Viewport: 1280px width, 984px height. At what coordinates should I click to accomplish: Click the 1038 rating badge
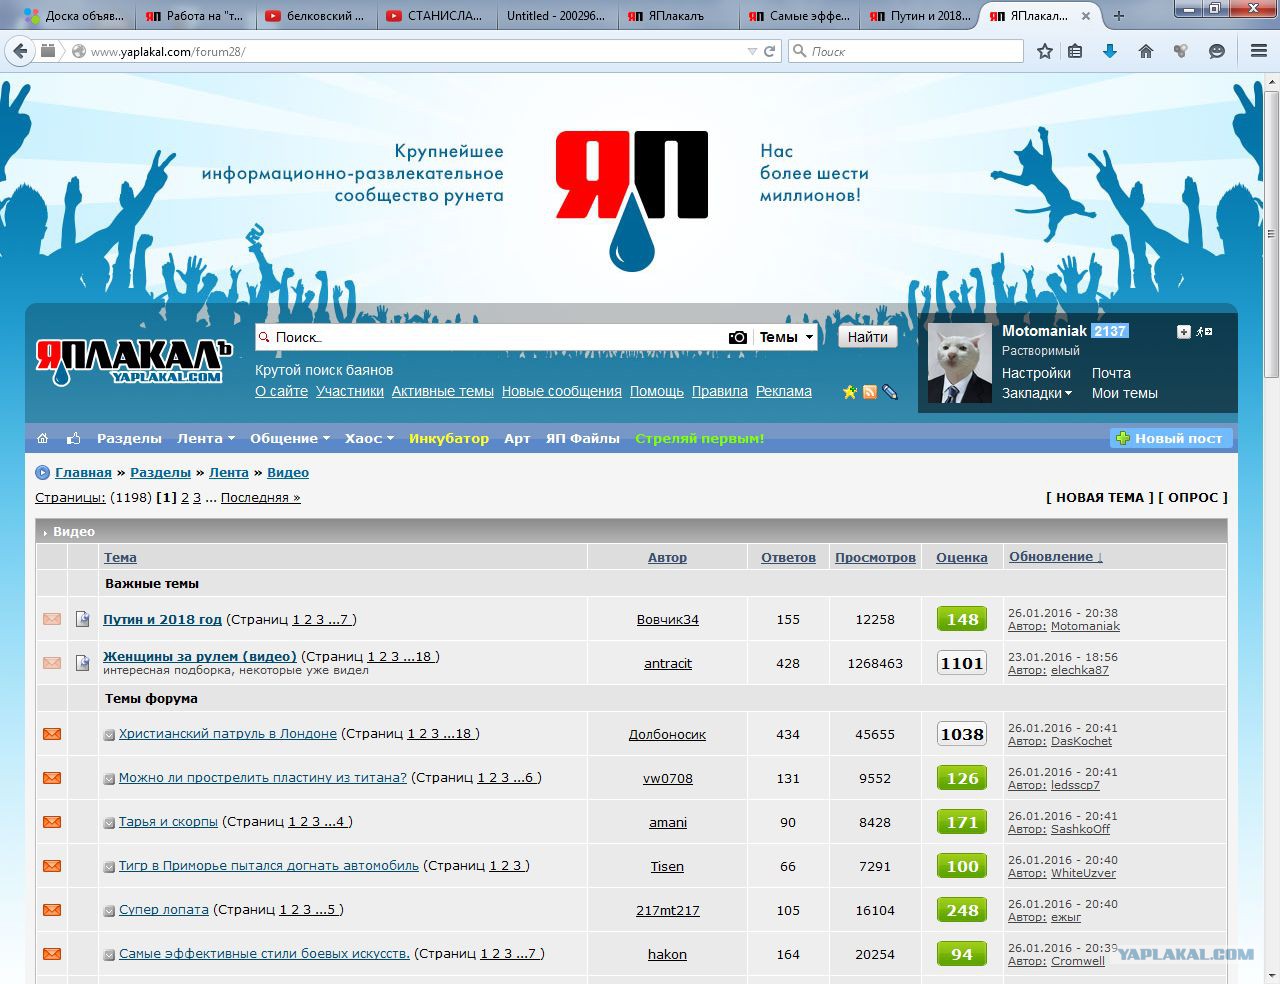[x=962, y=734]
